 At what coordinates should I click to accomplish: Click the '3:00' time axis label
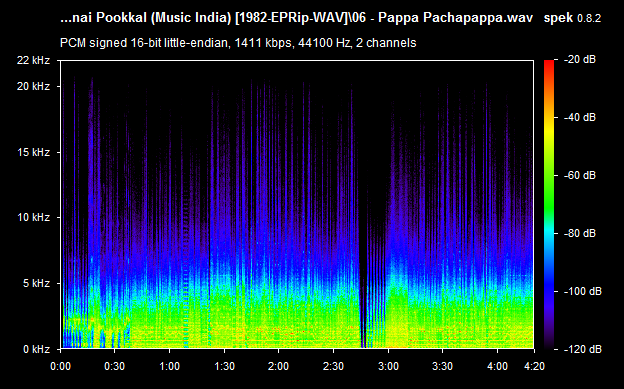pos(388,366)
